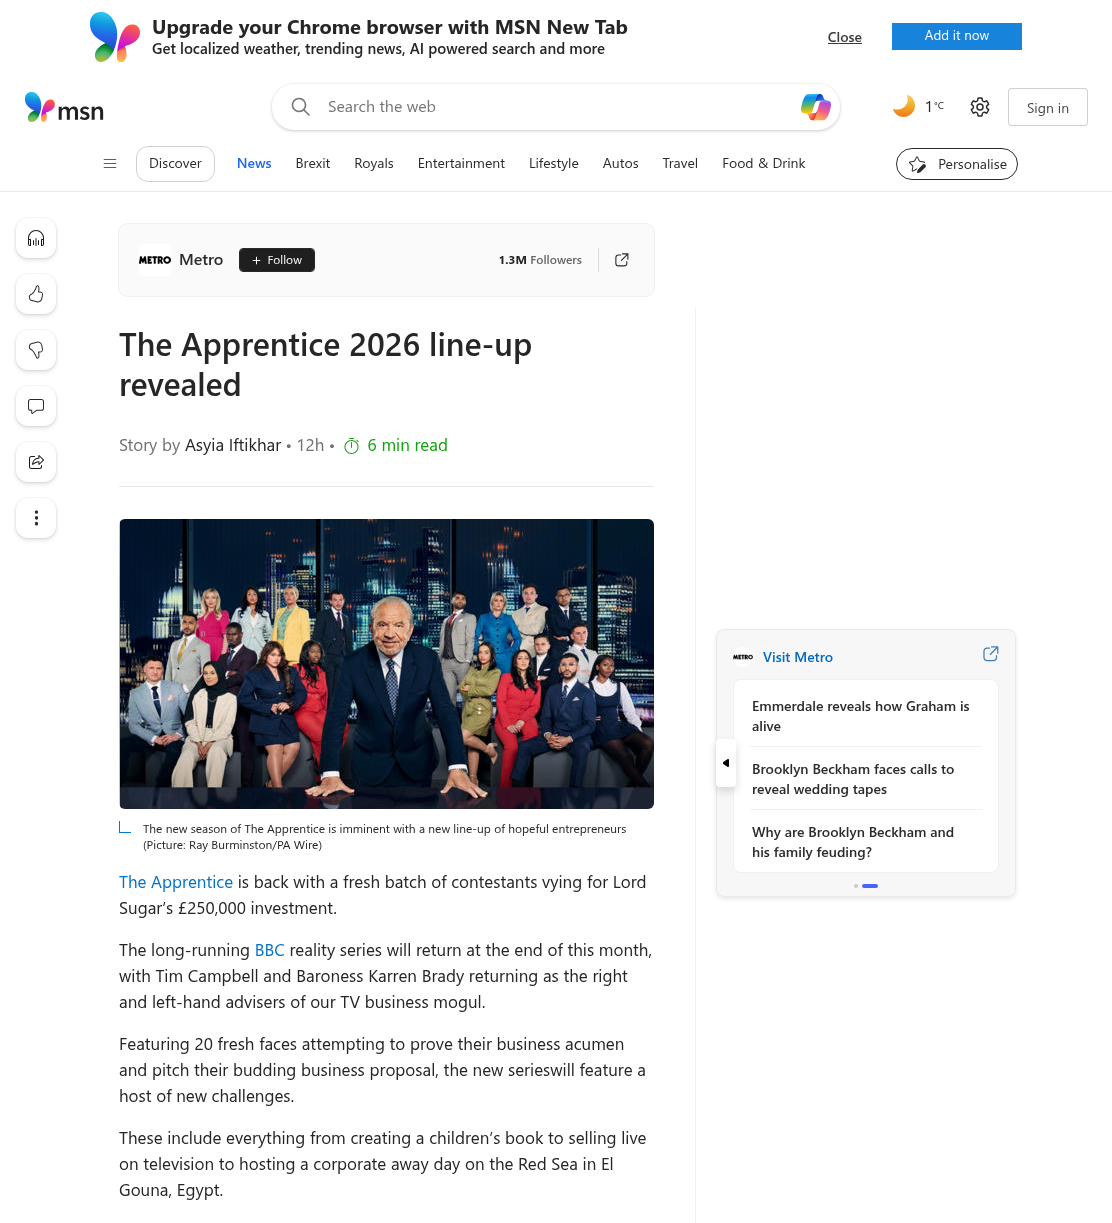The height and width of the screenshot is (1223, 1112).
Task: Select the News tab
Action: click(254, 164)
